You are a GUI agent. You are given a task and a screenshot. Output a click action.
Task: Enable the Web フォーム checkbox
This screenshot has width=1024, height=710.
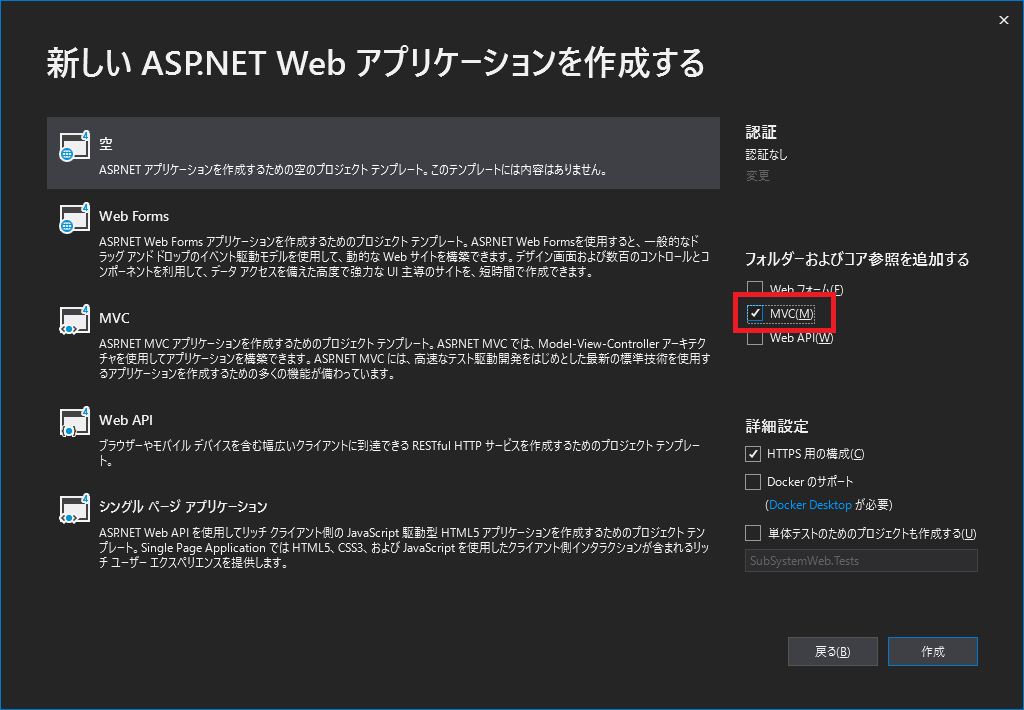tap(755, 289)
